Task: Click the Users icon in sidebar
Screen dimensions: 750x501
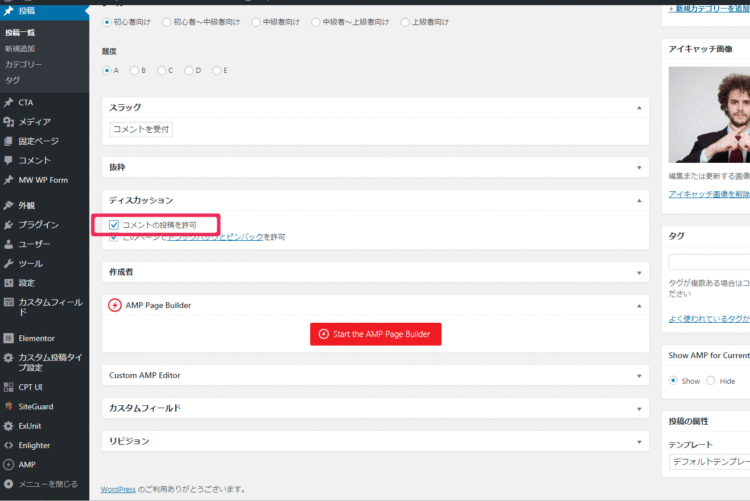Action: coord(9,244)
